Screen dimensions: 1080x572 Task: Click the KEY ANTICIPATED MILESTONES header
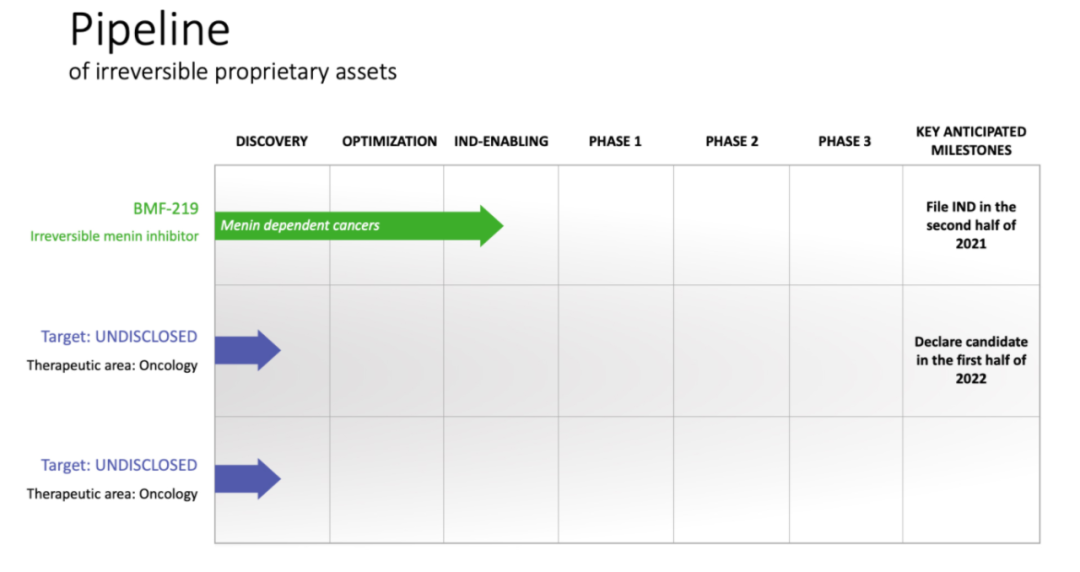971,141
